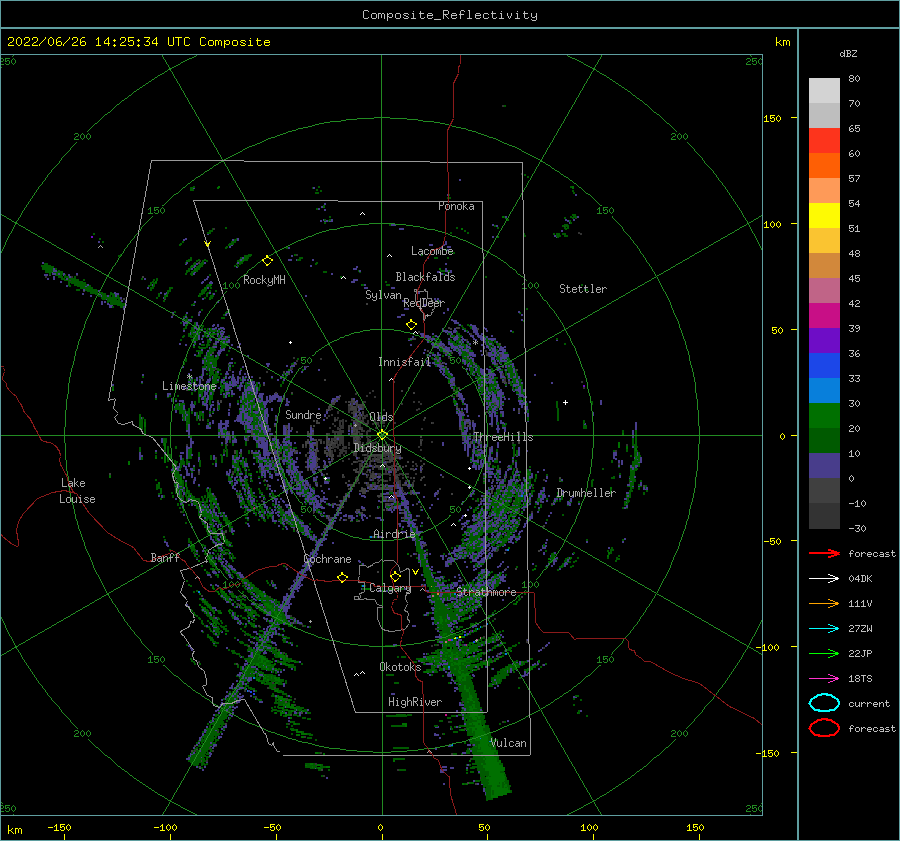The width and height of the screenshot is (900, 841).
Task: Click the Ponoka label
Action: pos(456,206)
